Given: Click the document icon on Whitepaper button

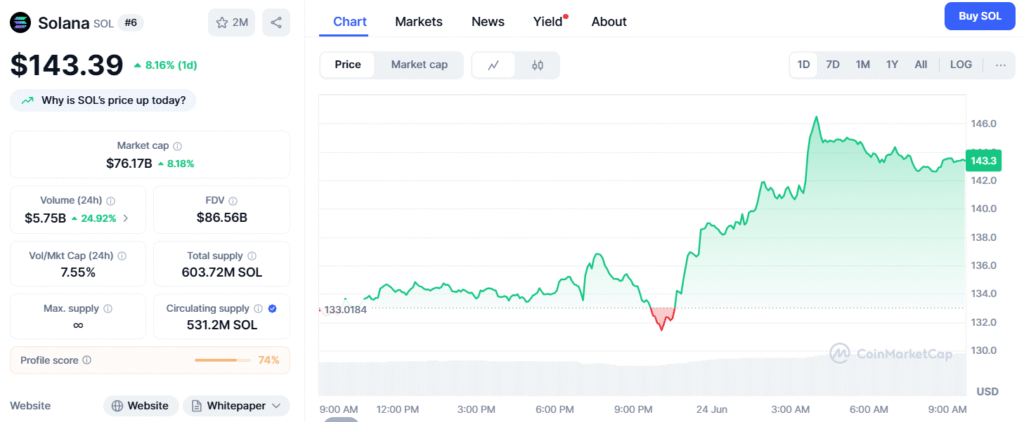Looking at the screenshot, I should 196,406.
